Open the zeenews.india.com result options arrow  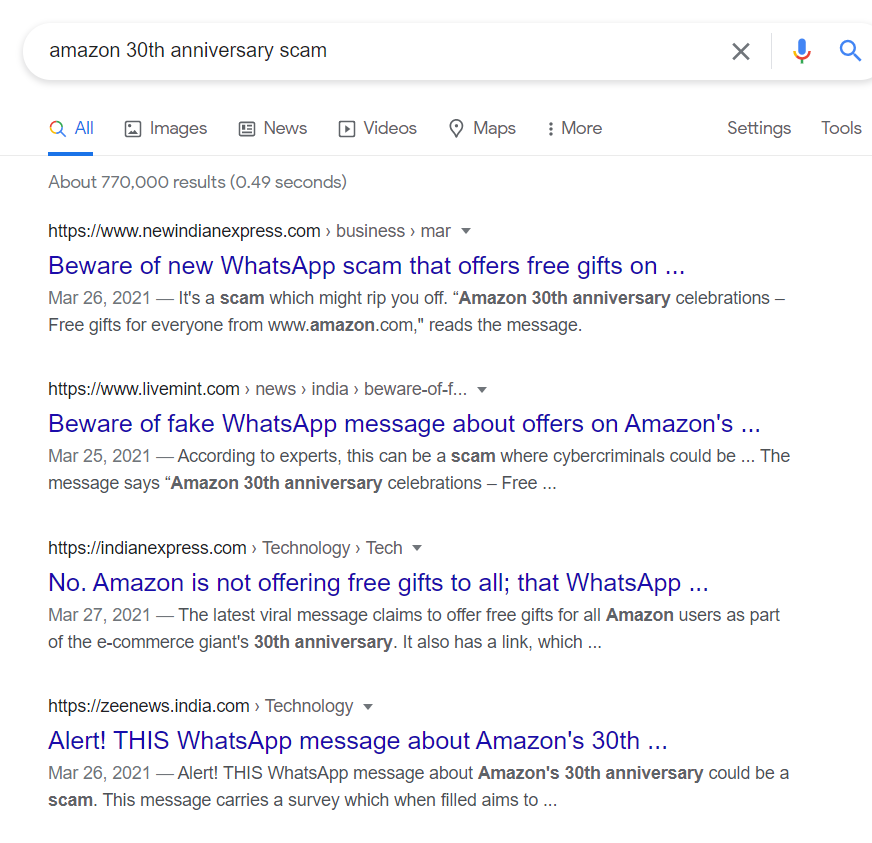368,707
